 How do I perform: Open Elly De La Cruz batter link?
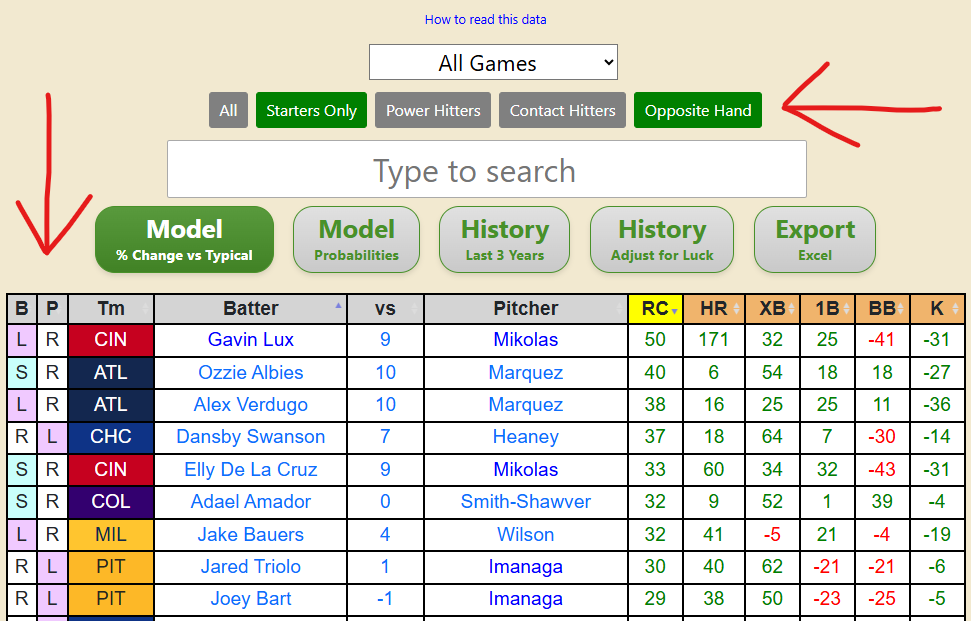pyautogui.click(x=251, y=470)
